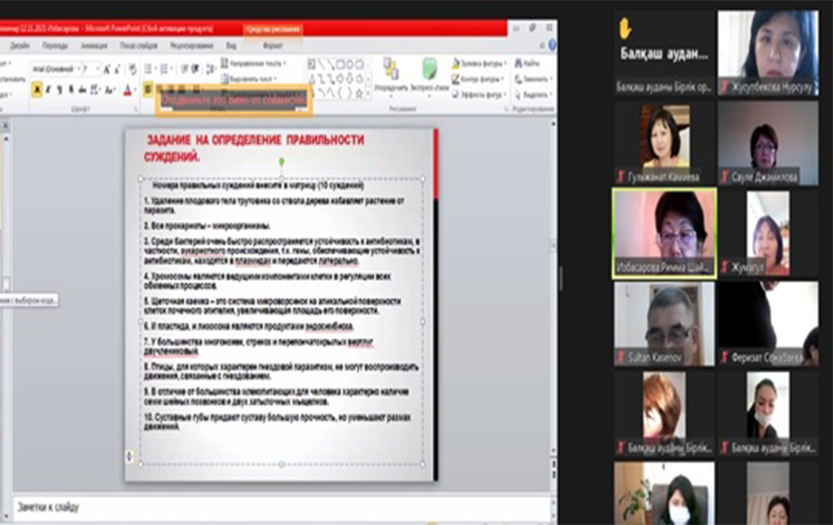Open the Design (Дизайн) ribbon tab
The image size is (833, 525).
19,46
